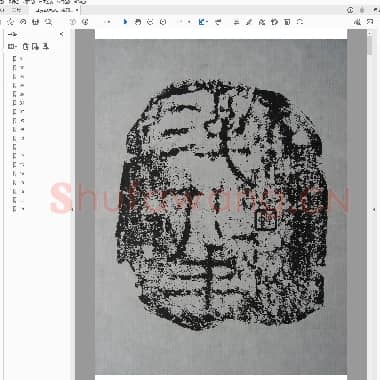Click the printer icon in toolbar

coord(35,22)
